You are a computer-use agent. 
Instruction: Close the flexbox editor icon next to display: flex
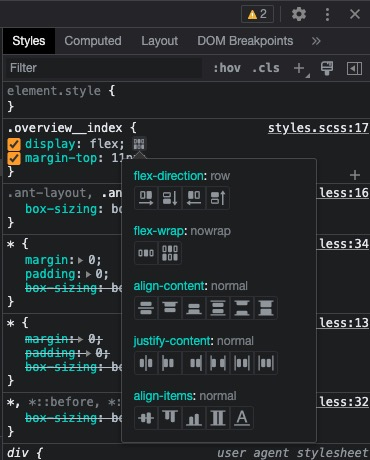point(139,144)
